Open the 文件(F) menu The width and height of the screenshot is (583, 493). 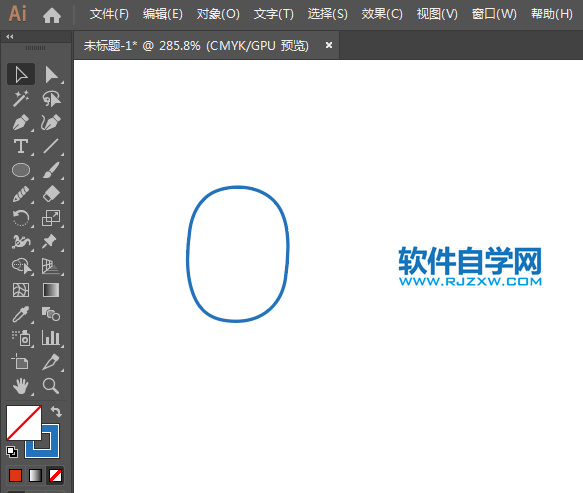pos(109,14)
